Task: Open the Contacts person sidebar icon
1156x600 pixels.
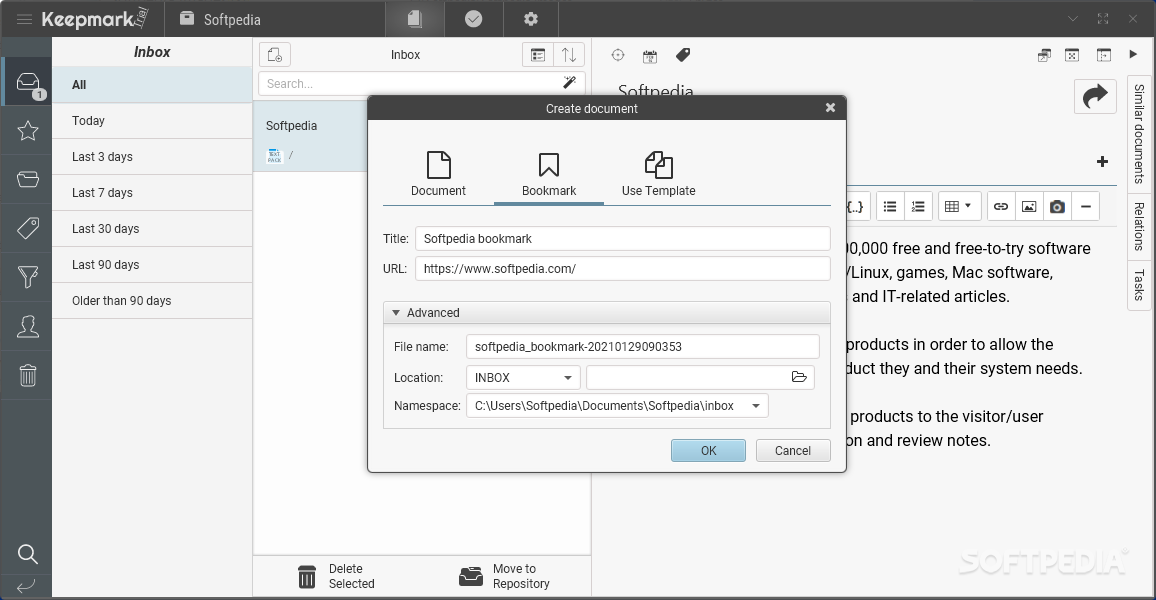Action: [28, 326]
